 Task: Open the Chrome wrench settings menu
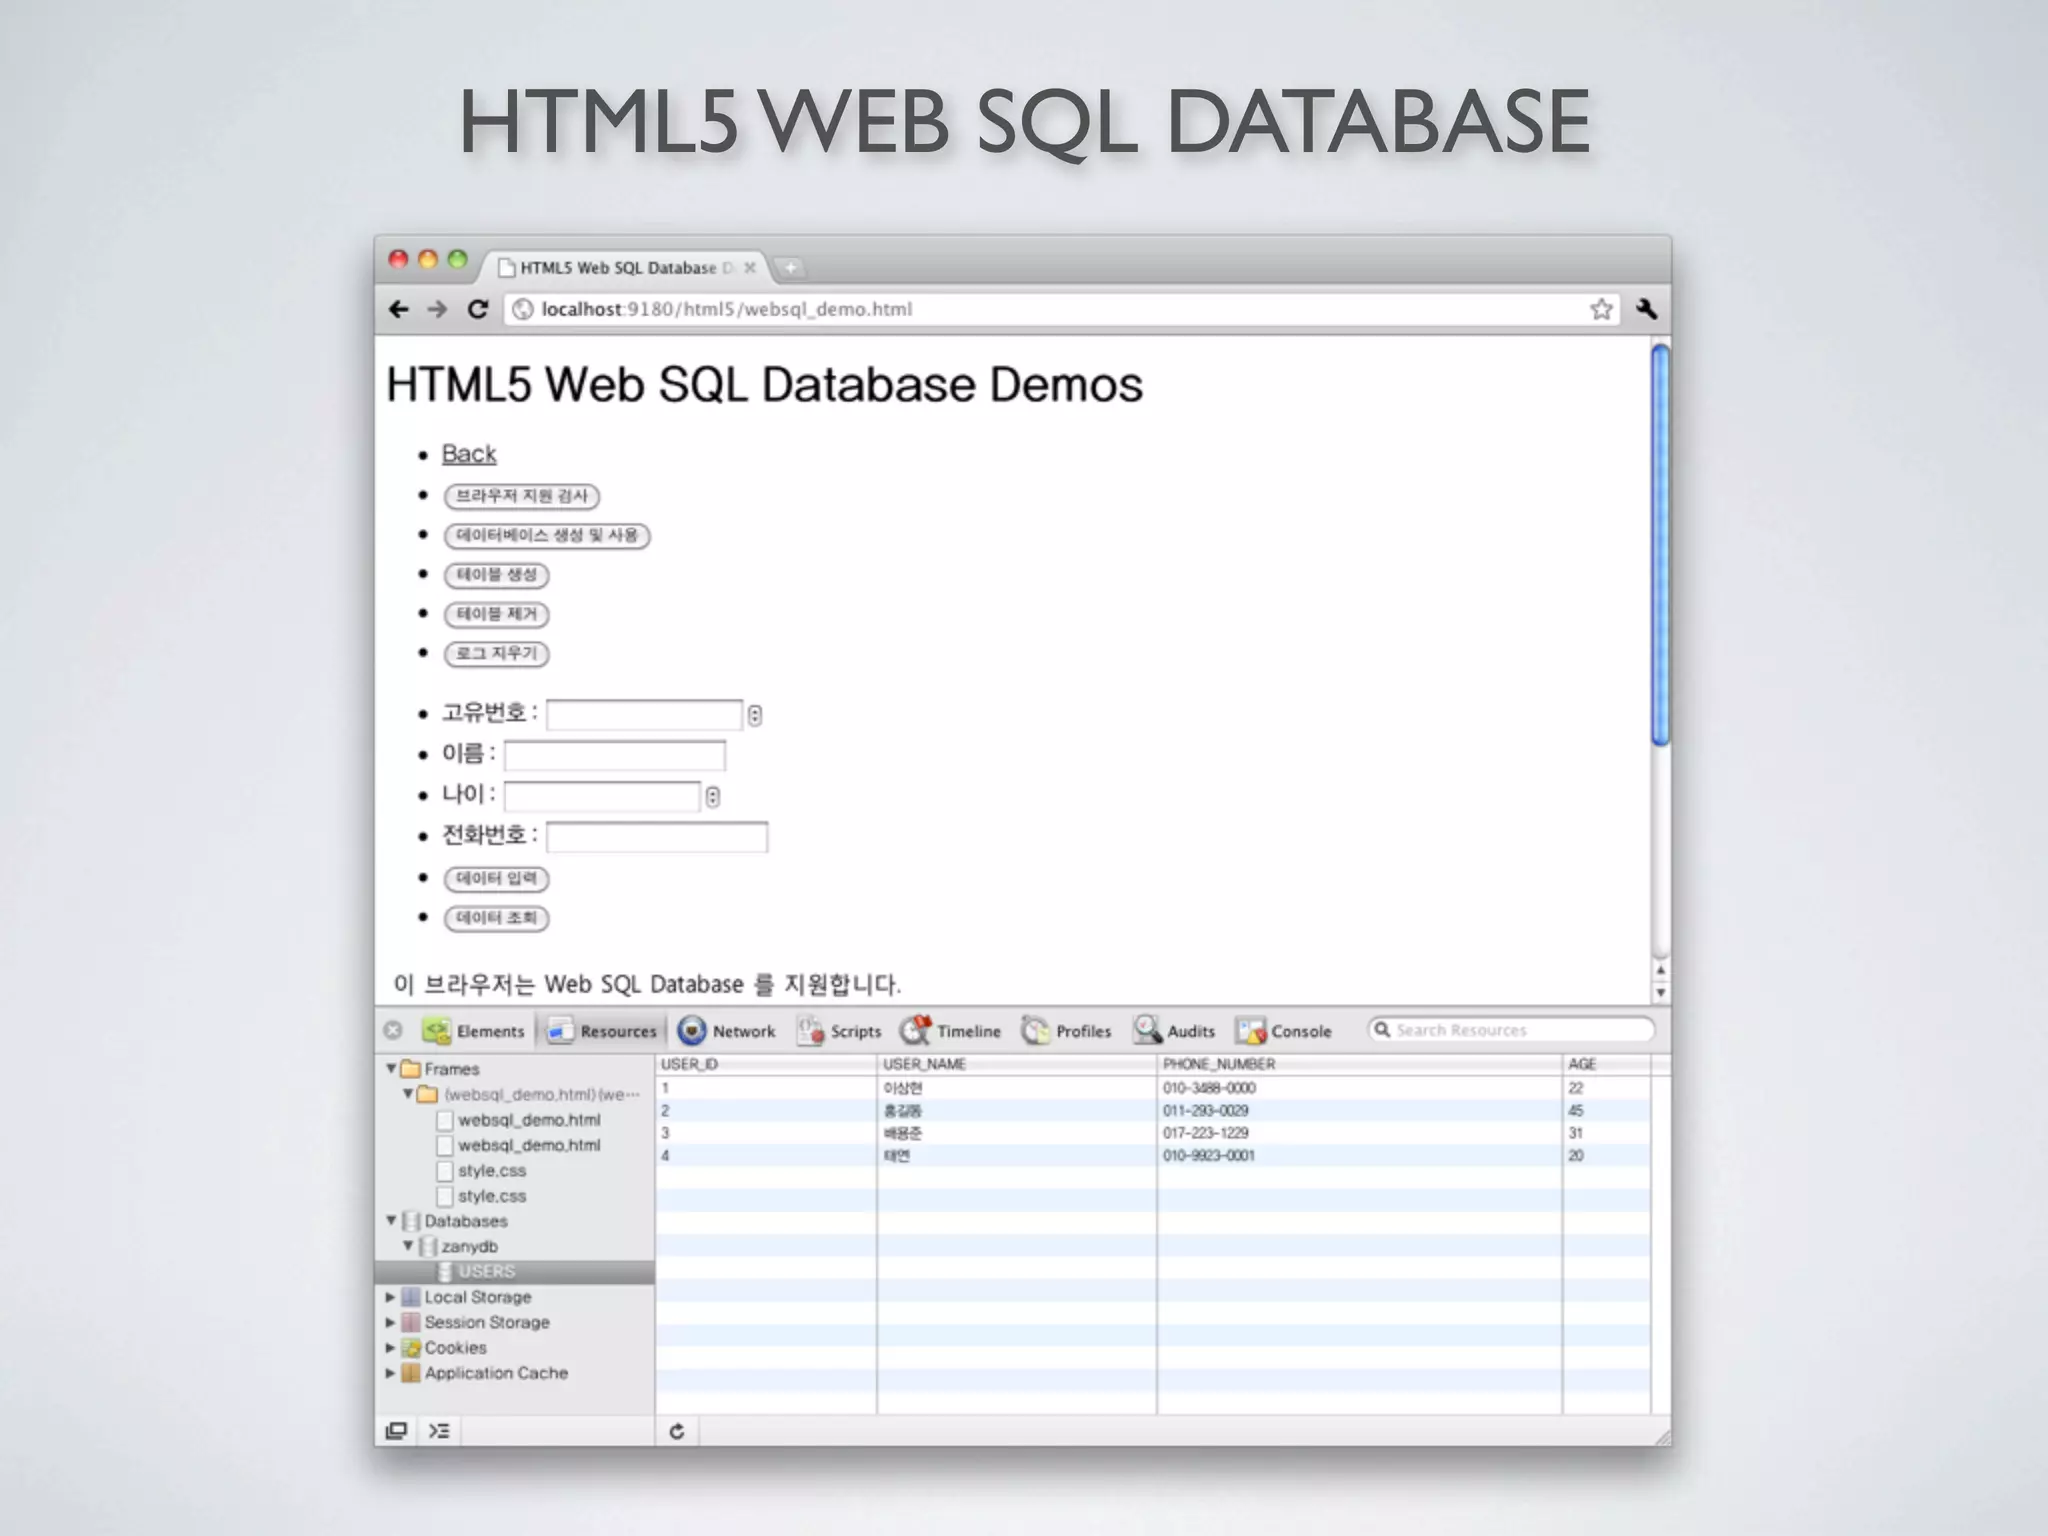(1646, 309)
